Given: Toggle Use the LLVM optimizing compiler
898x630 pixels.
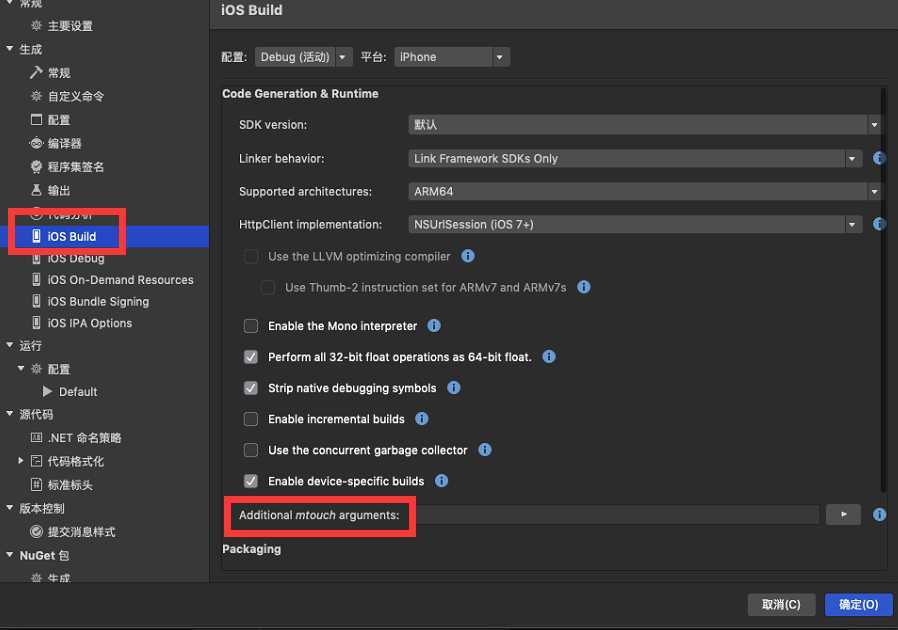Looking at the screenshot, I should coord(251,256).
